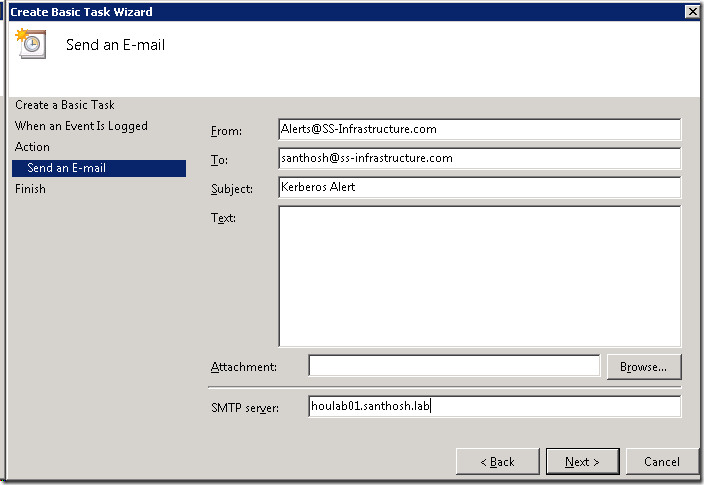Click the 'SMTP server:' label
The height and width of the screenshot is (485, 704).
[246, 407]
